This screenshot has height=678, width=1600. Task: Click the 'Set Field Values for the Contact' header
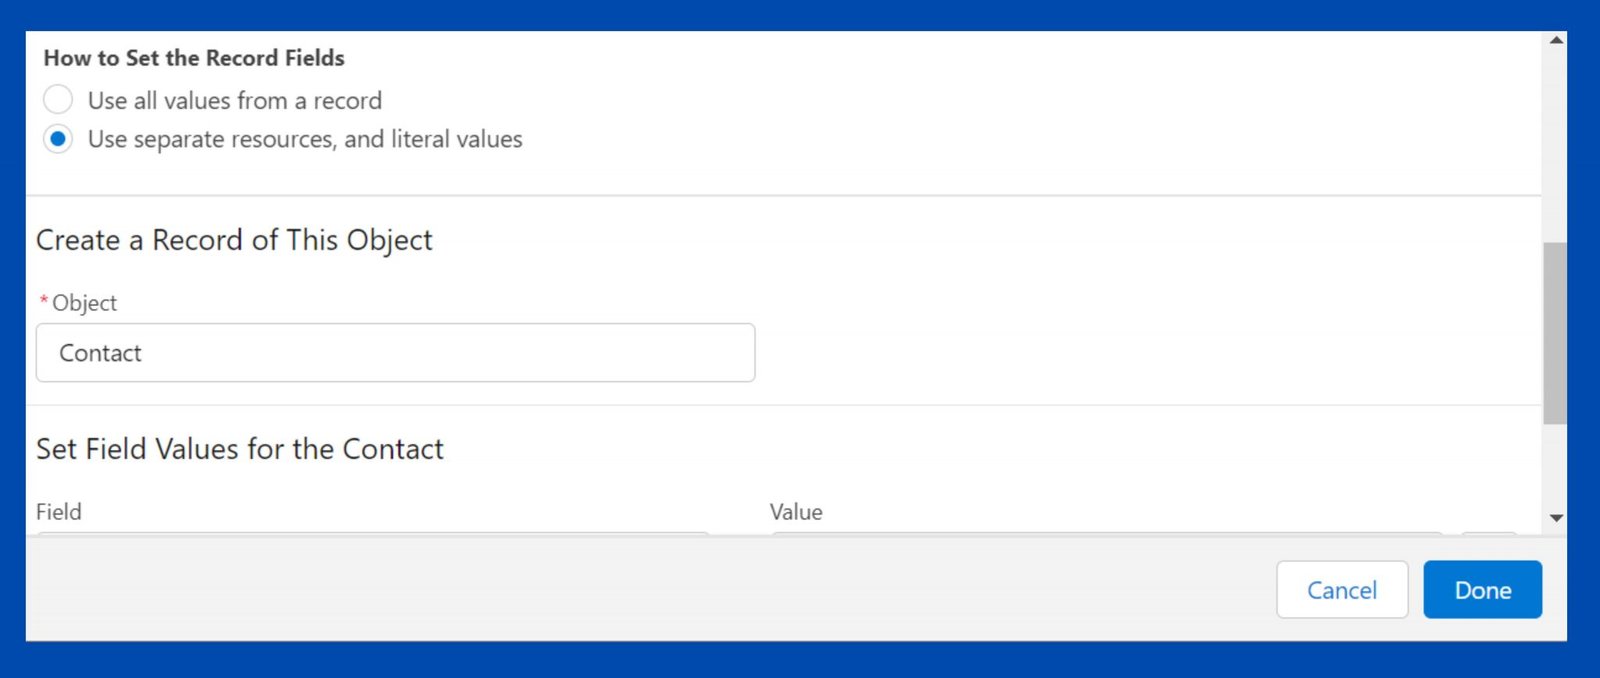(x=239, y=448)
